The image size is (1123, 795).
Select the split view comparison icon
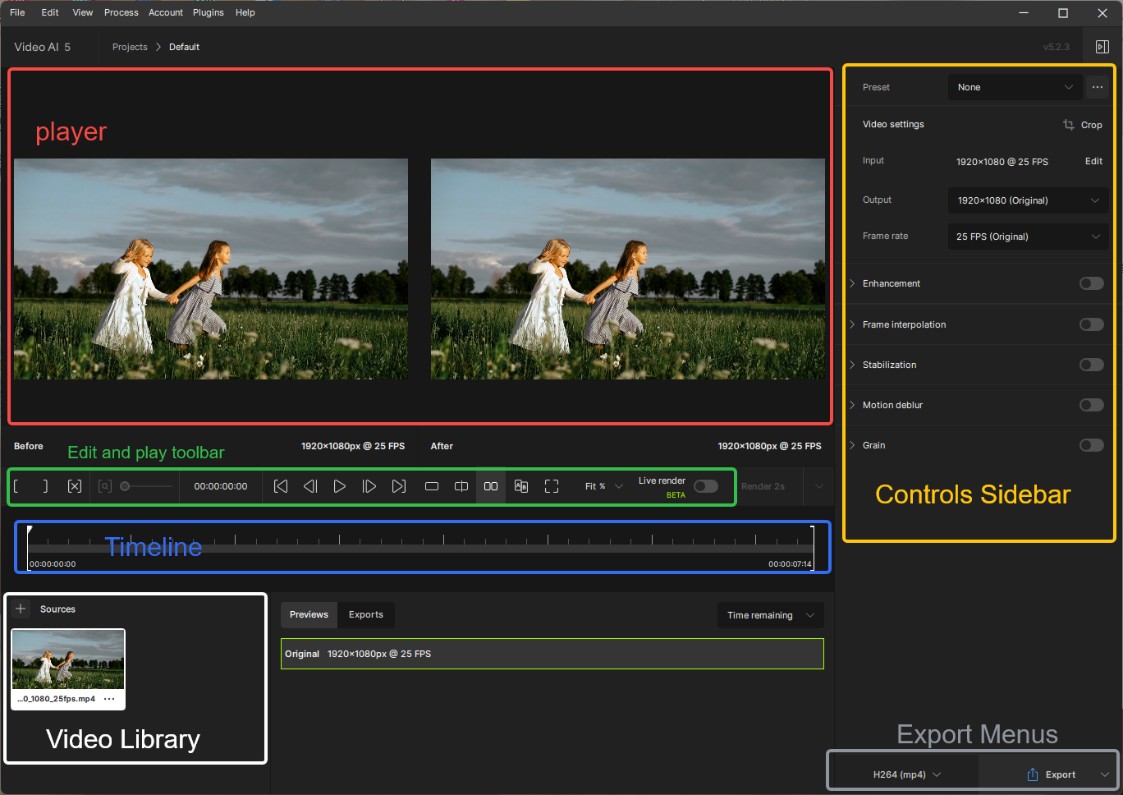461,486
